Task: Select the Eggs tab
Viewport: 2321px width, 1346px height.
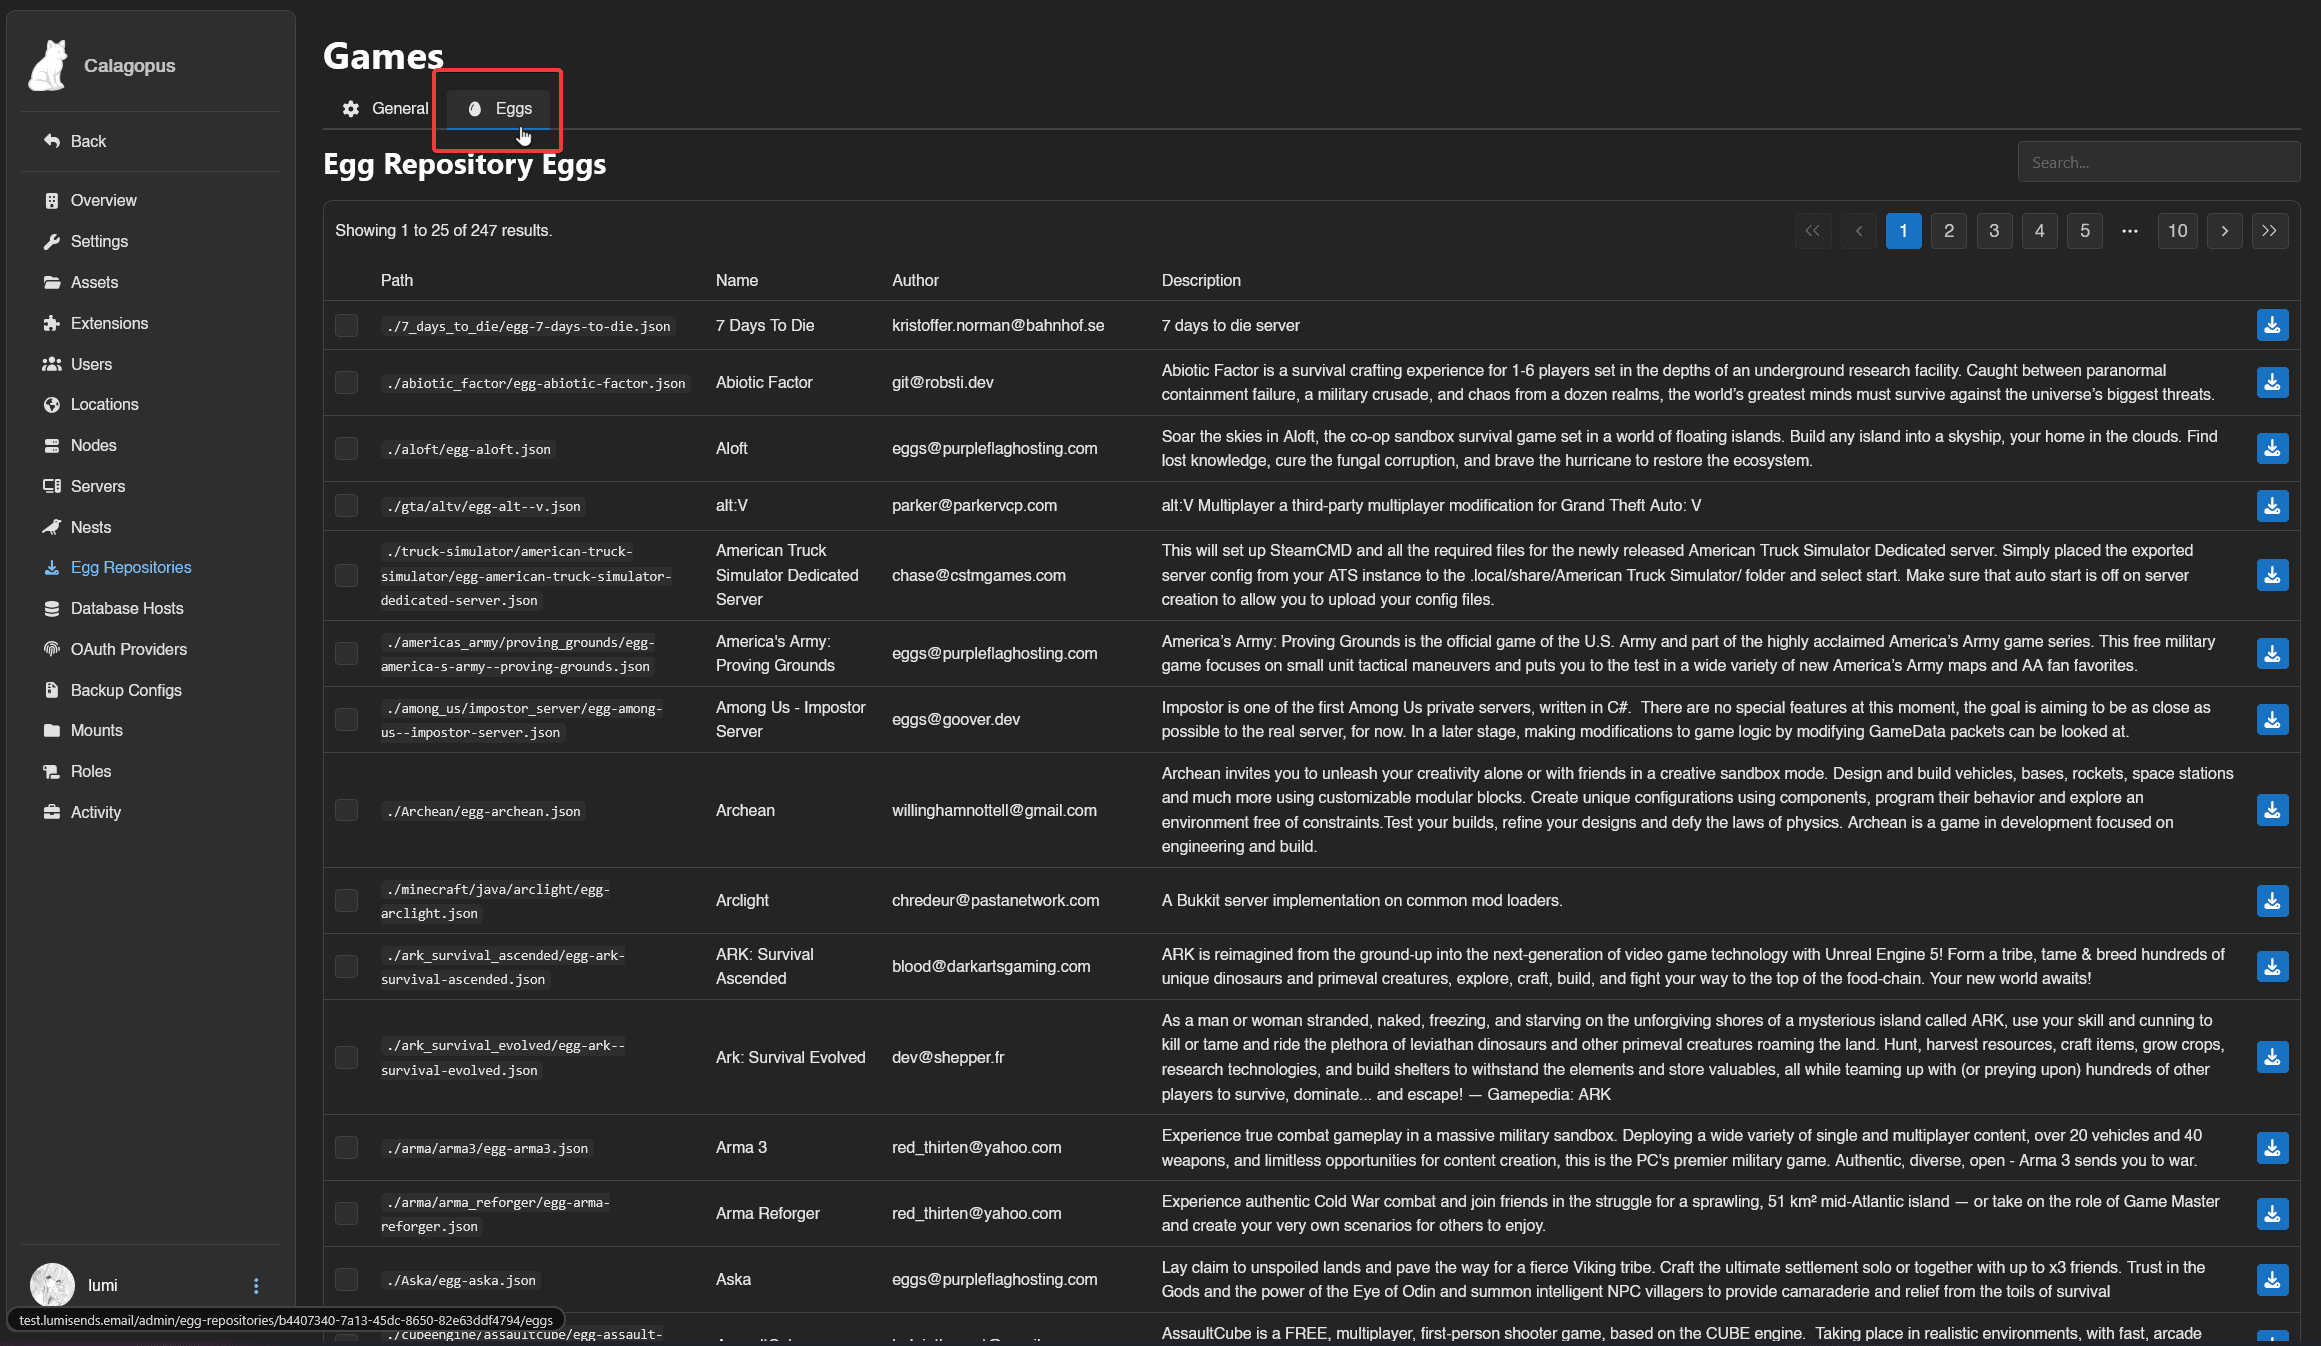Action: click(x=500, y=109)
